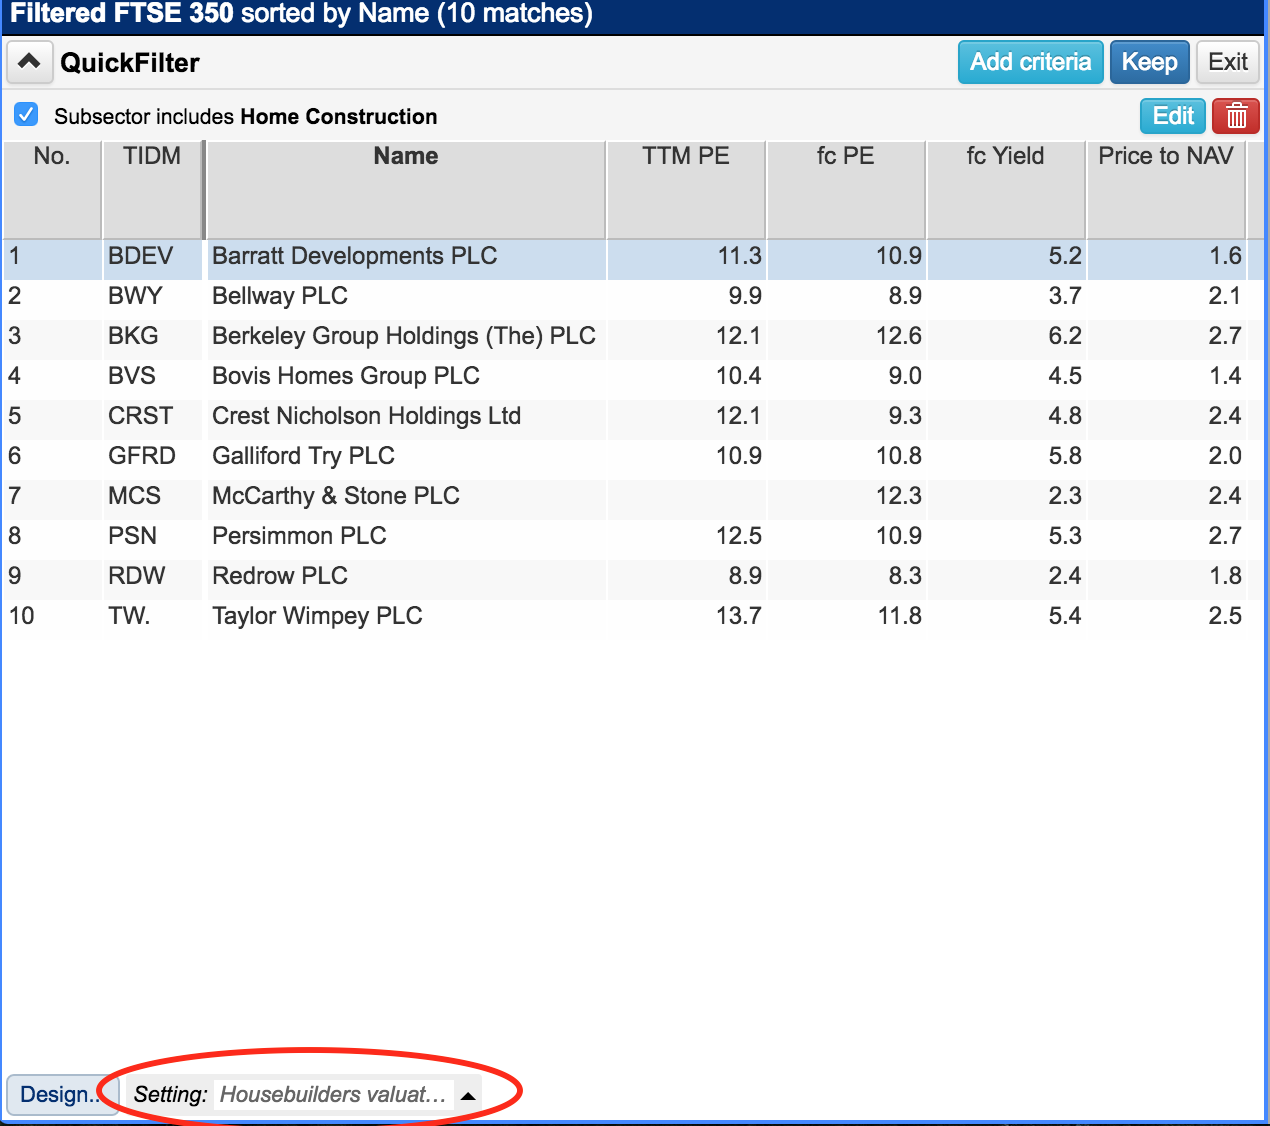The width and height of the screenshot is (1270, 1126).
Task: Select Bovis Homes Group PLC
Action: coord(346,376)
